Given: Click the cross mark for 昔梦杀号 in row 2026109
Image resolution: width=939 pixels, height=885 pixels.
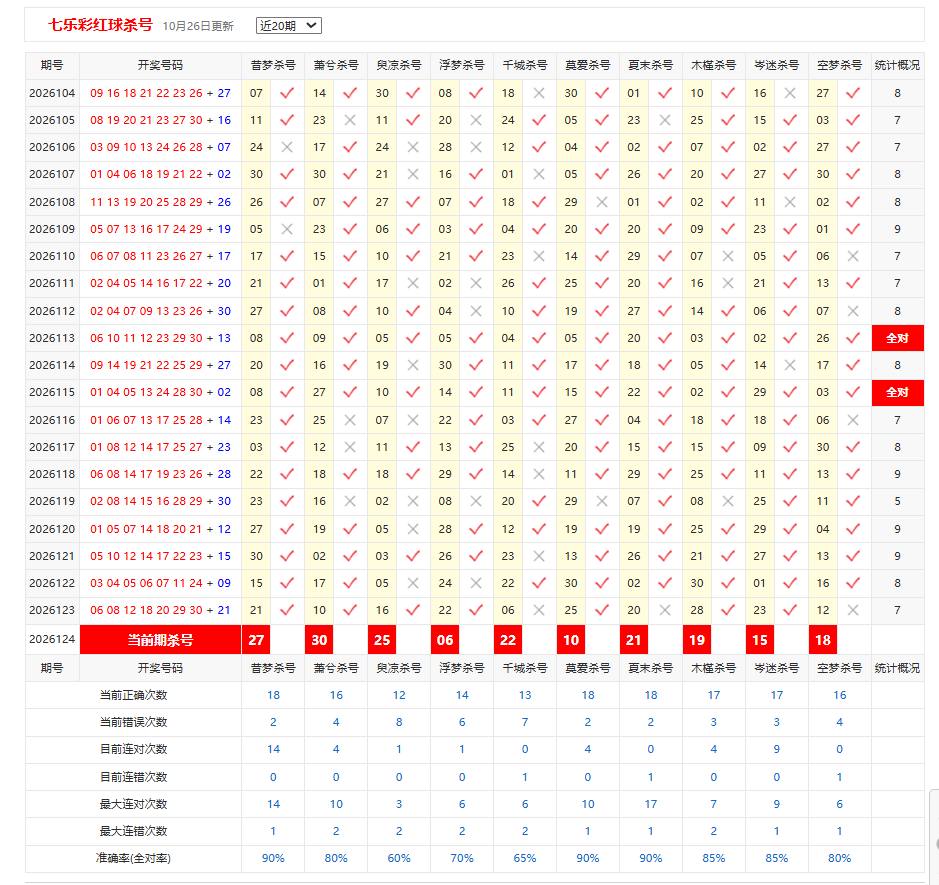Looking at the screenshot, I should (x=287, y=229).
